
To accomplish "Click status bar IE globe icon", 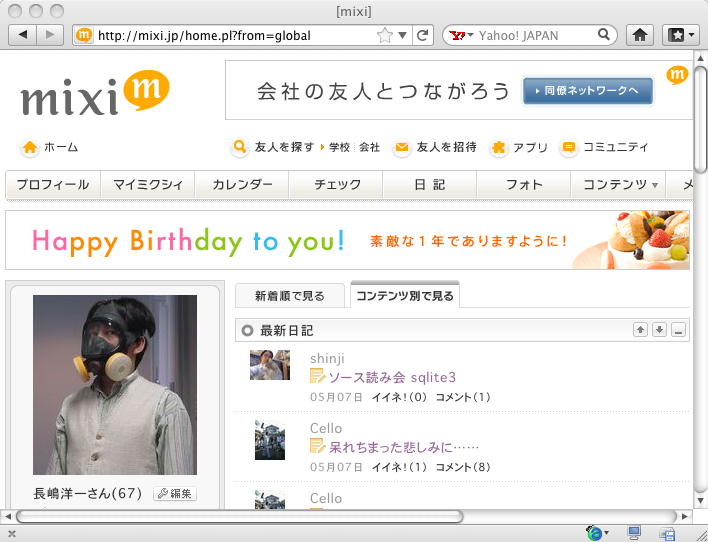I will pyautogui.click(x=595, y=533).
